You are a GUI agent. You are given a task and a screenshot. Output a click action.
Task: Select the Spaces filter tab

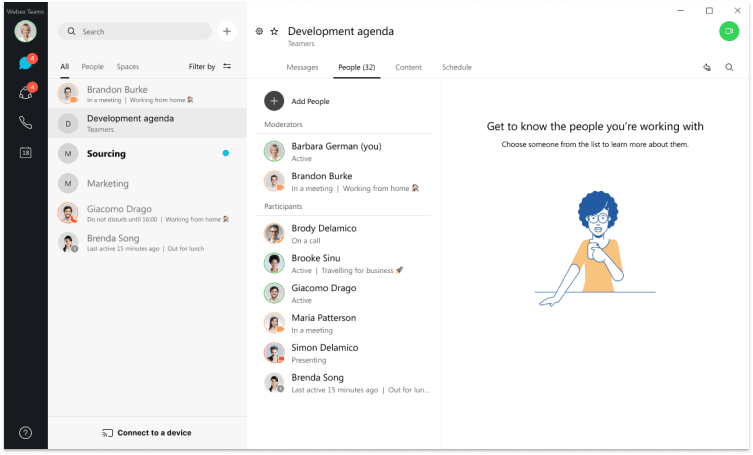tap(128, 67)
